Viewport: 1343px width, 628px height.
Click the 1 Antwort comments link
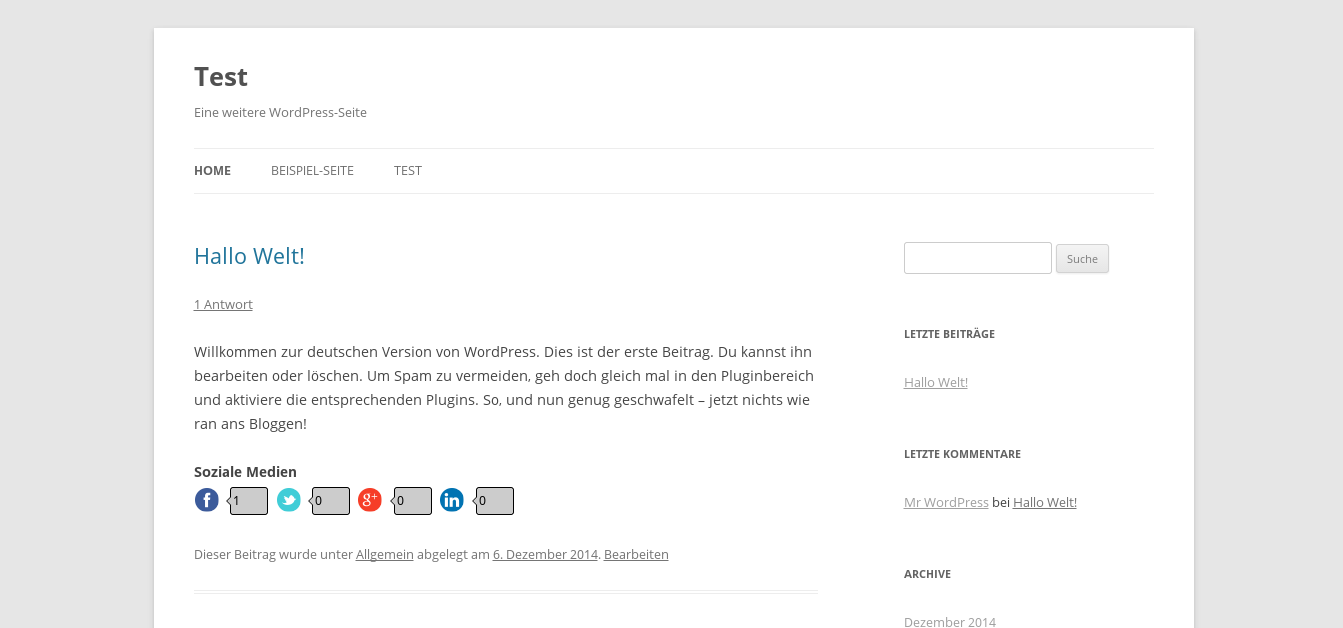pyautogui.click(x=223, y=304)
